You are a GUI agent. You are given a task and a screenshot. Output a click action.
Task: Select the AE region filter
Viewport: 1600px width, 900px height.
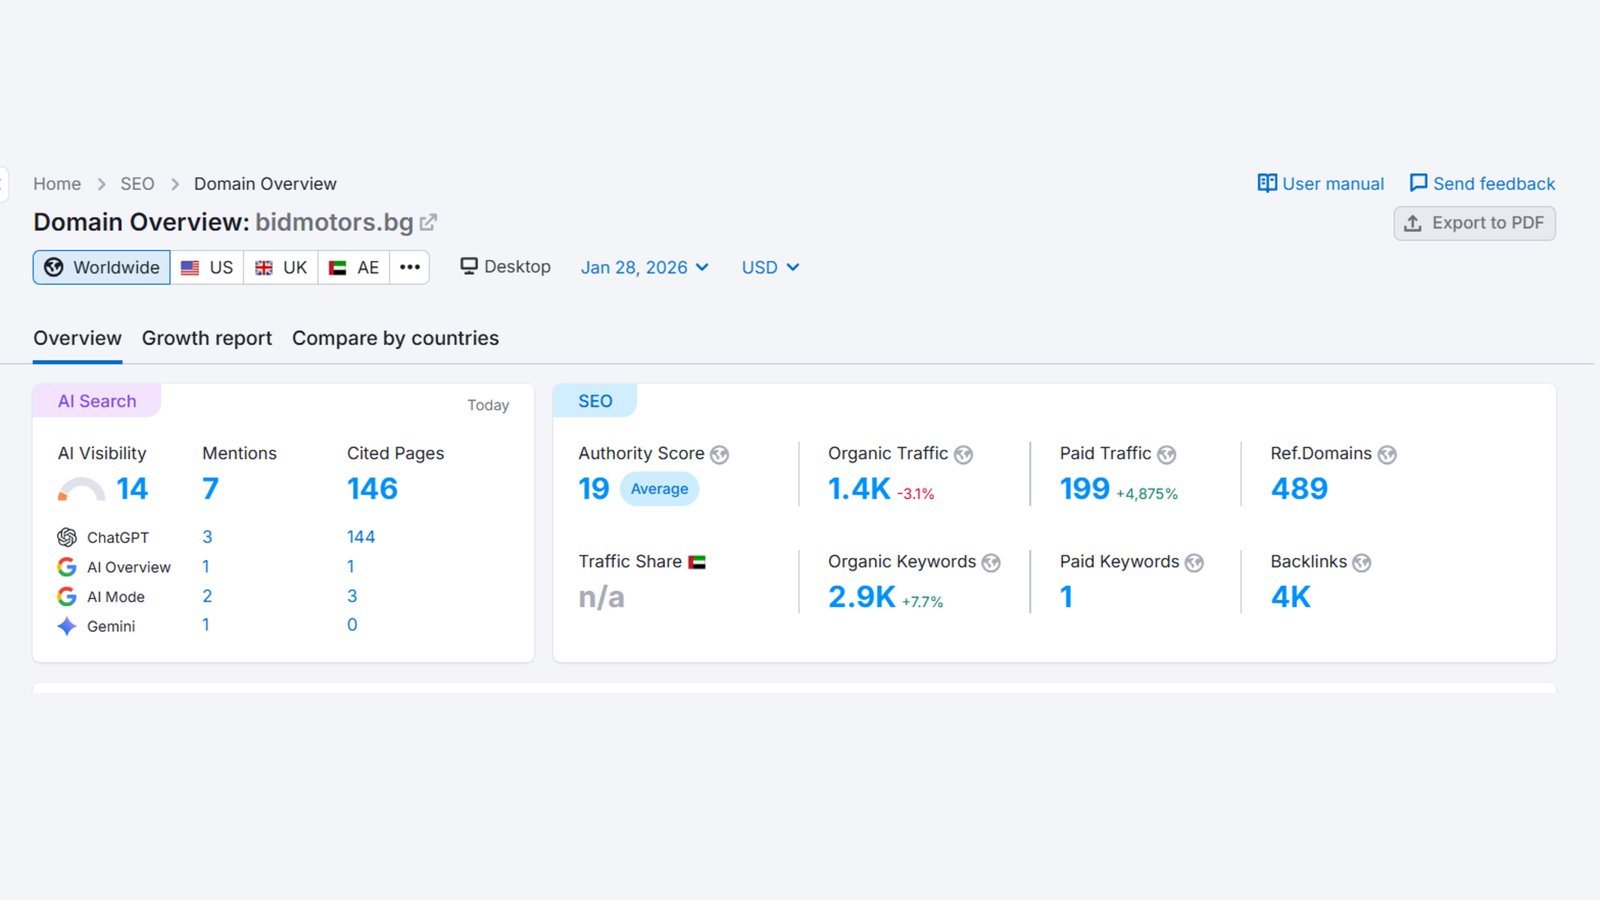(x=353, y=267)
